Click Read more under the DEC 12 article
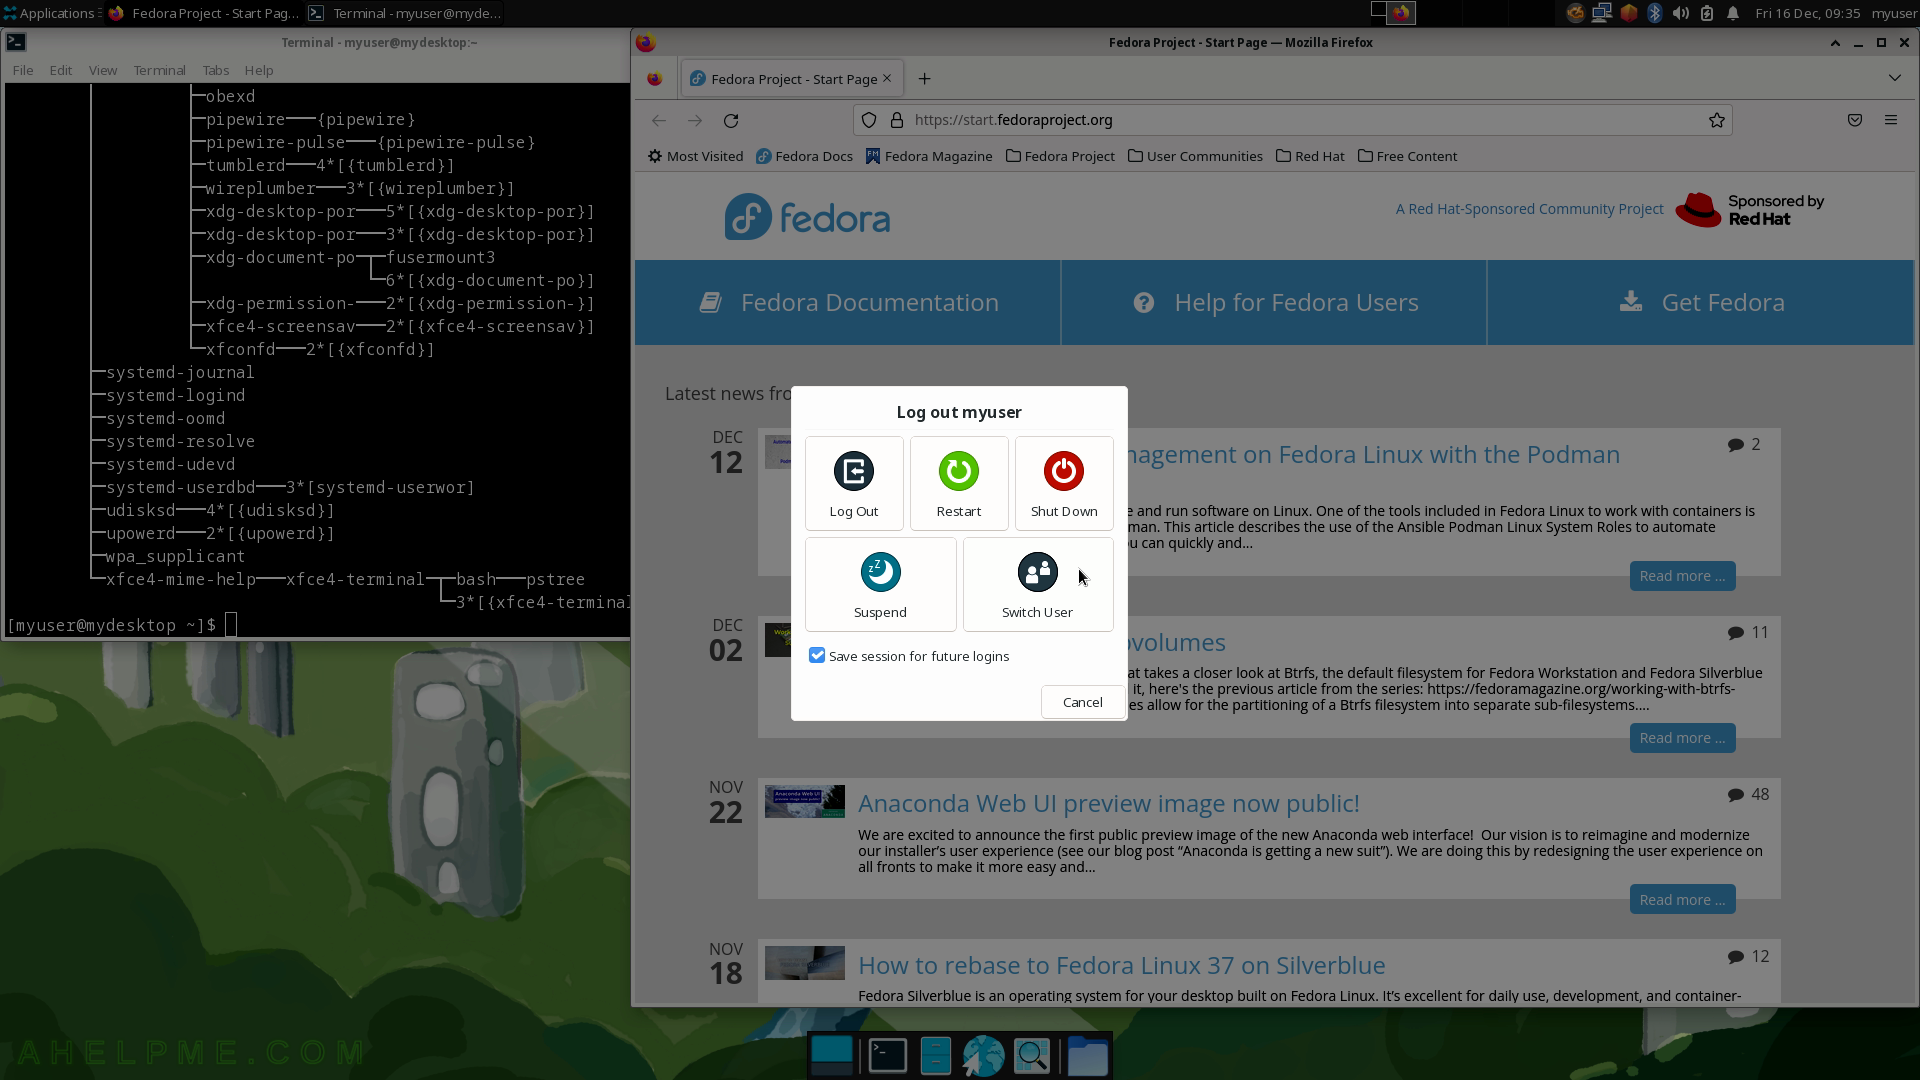 [x=1682, y=576]
